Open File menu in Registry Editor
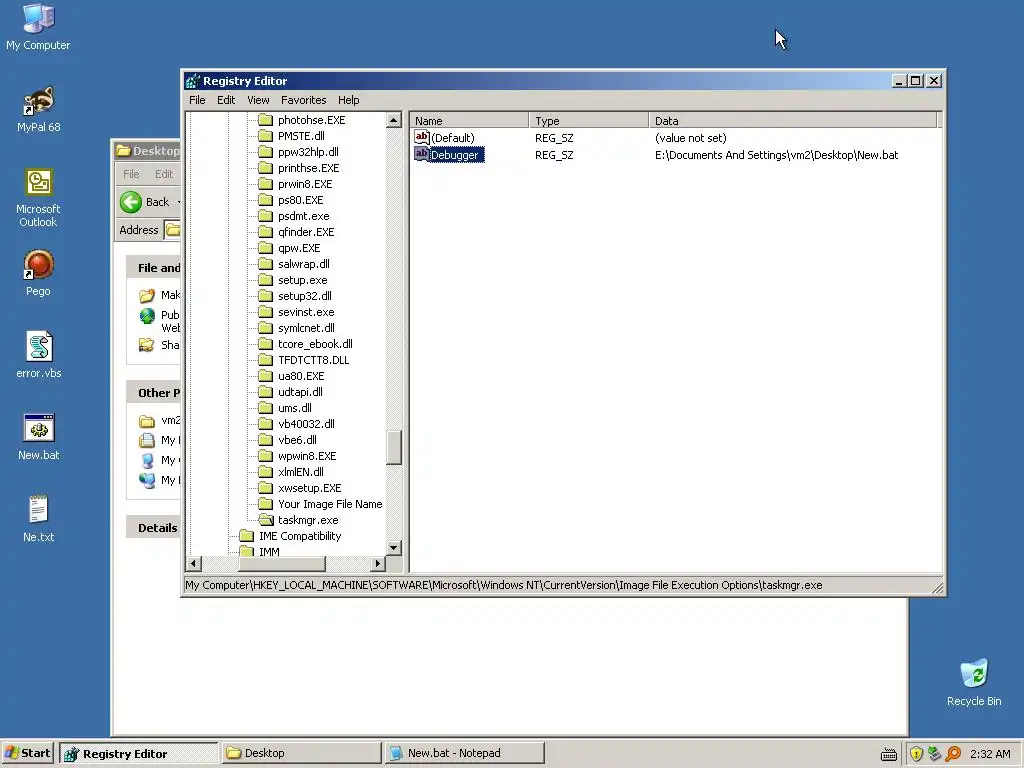Image resolution: width=1024 pixels, height=768 pixels. tap(197, 100)
